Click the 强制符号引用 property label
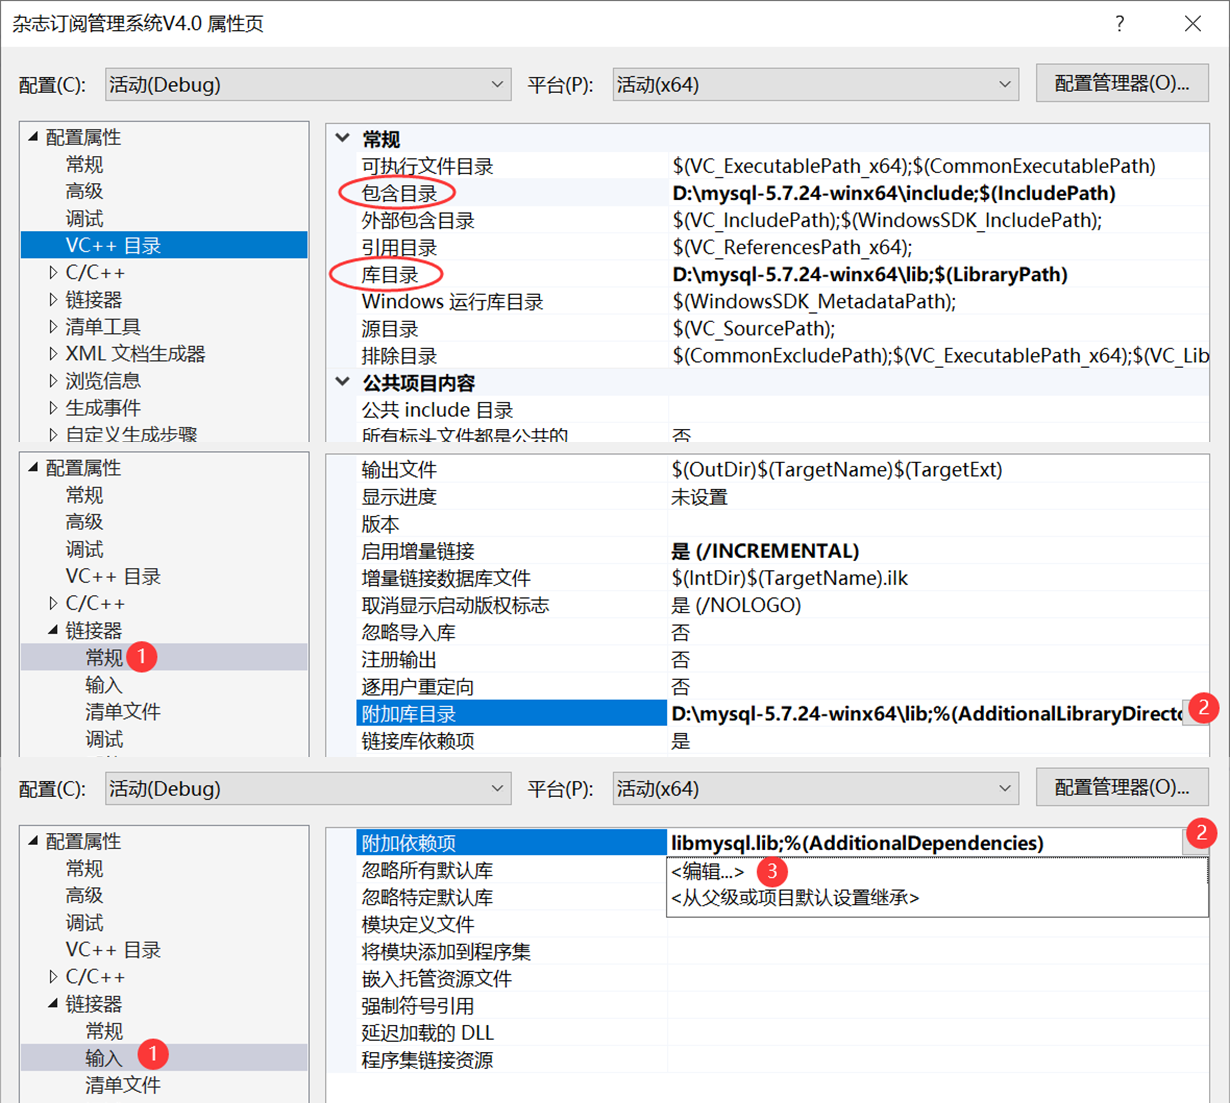This screenshot has height=1103, width=1230. click(418, 1006)
